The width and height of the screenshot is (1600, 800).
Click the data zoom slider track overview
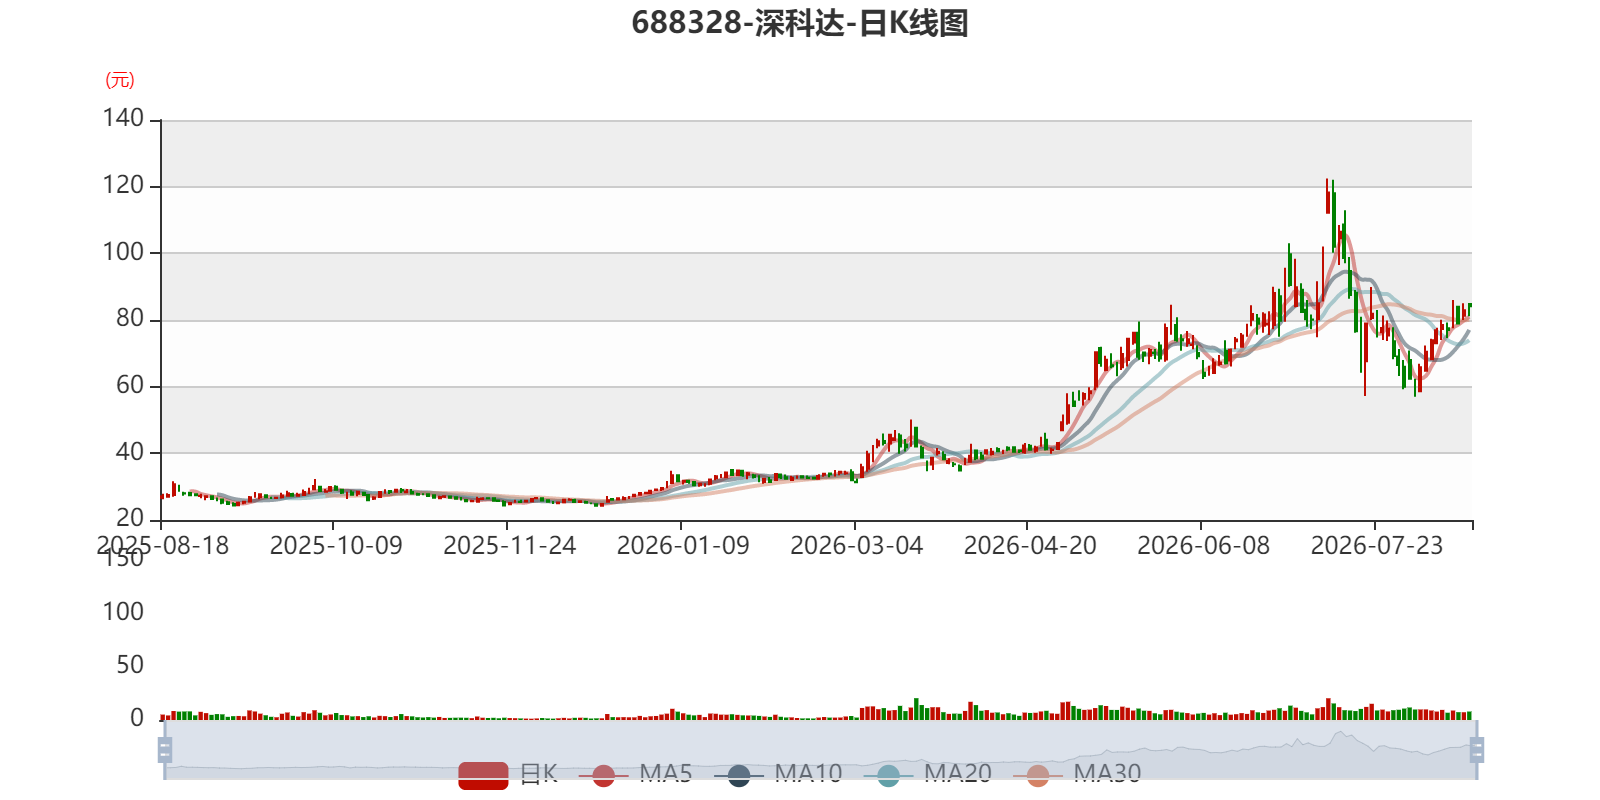pyautogui.click(x=820, y=750)
